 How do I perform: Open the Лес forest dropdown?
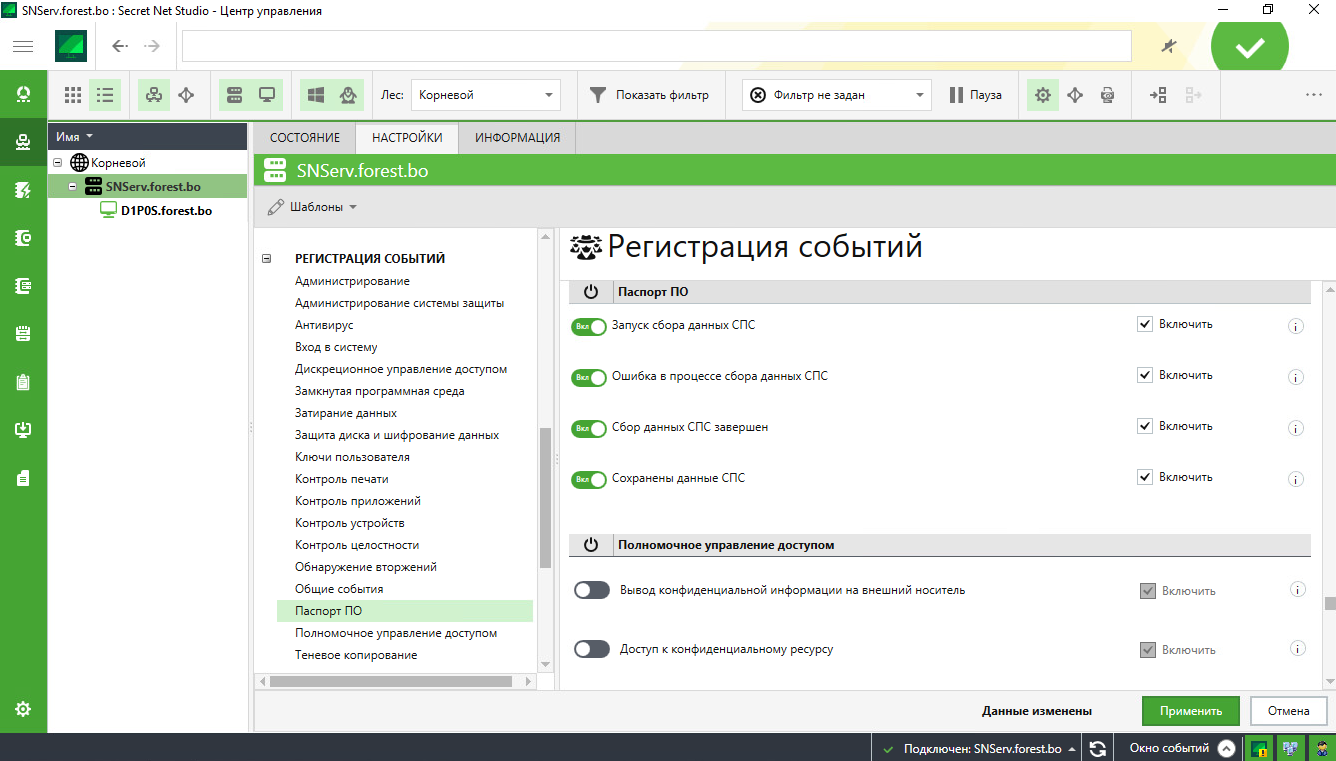coord(485,95)
